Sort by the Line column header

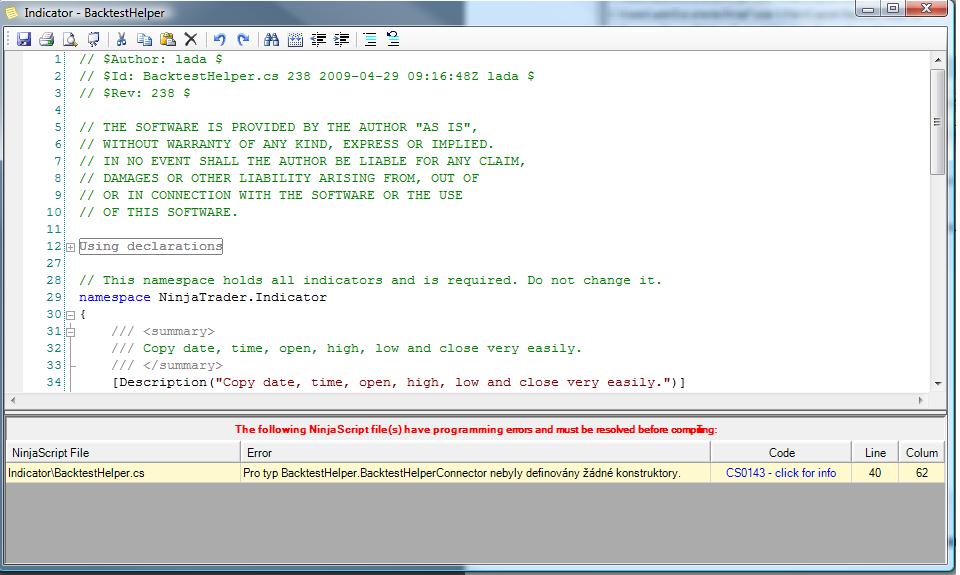click(x=875, y=453)
